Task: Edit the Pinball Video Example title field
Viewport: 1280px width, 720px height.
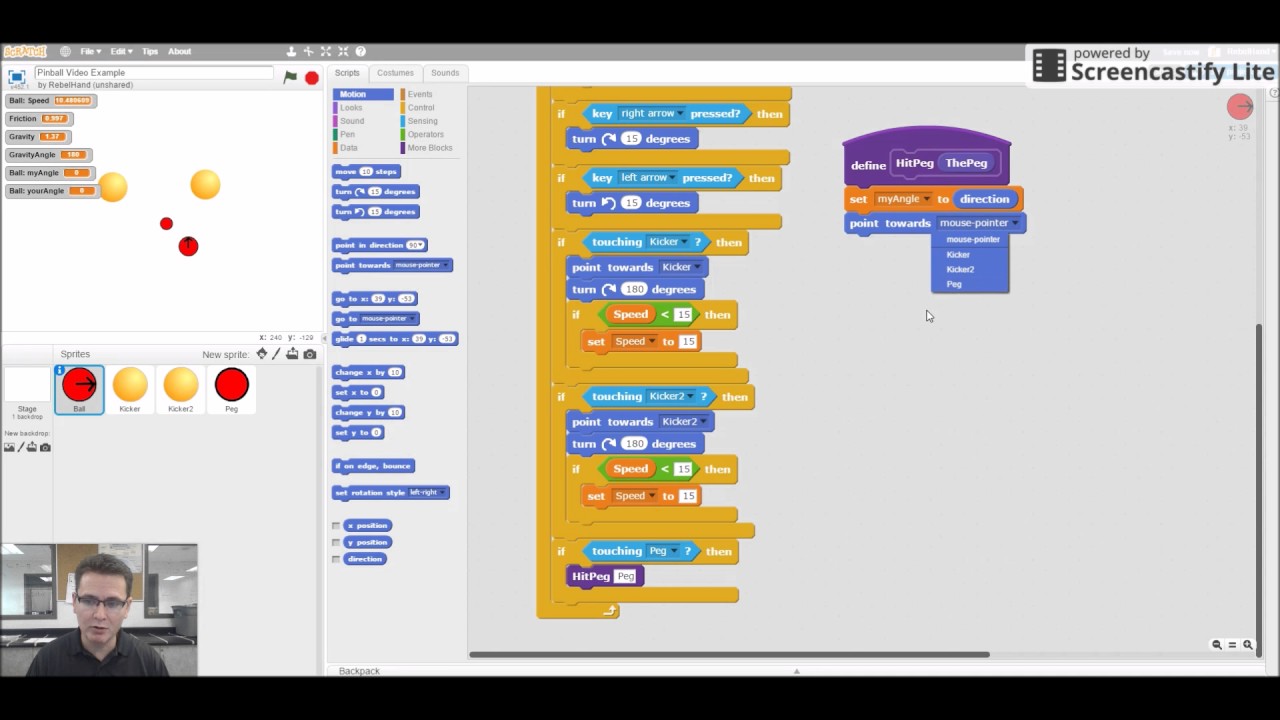Action: click(153, 73)
